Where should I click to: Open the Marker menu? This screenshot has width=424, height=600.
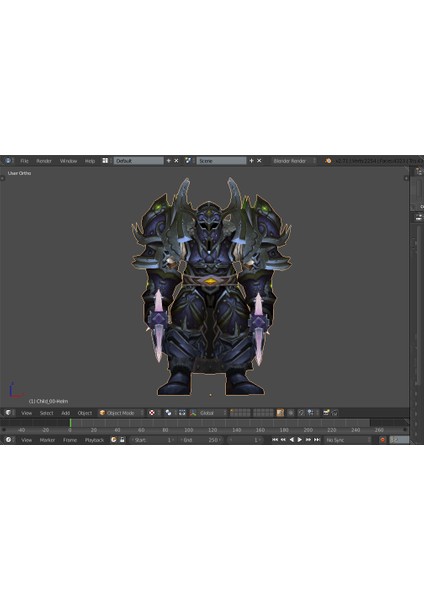coord(47,440)
